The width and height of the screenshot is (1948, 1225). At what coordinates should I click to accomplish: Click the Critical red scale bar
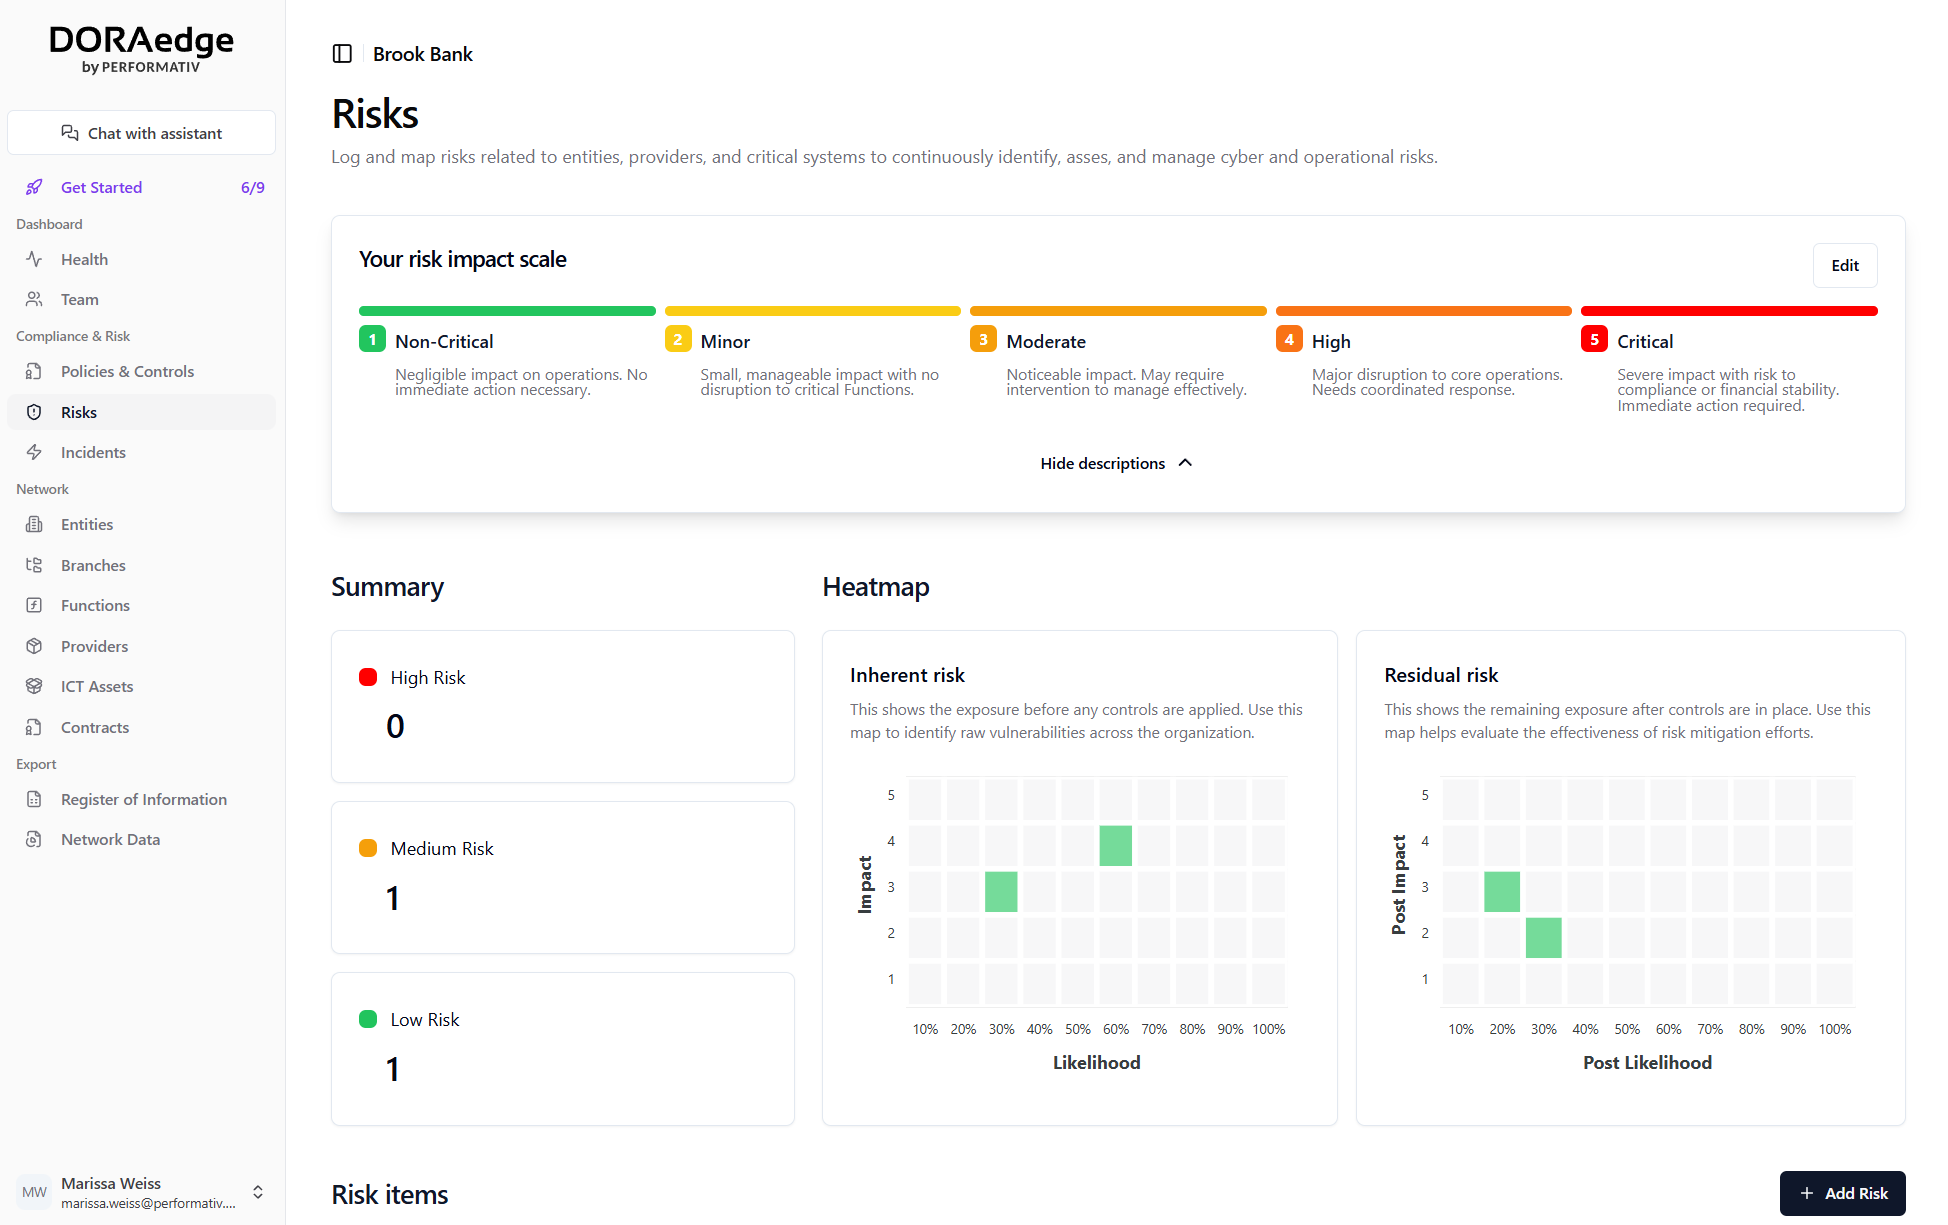(x=1728, y=311)
